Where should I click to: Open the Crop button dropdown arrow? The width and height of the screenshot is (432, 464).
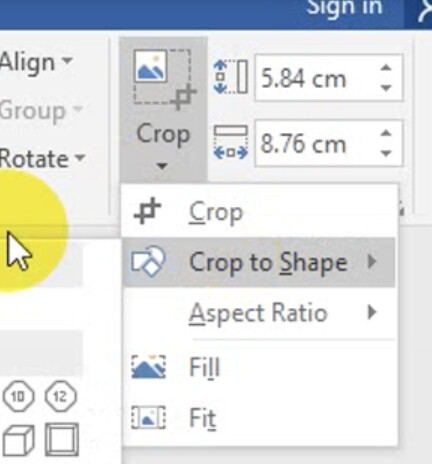tap(162, 166)
